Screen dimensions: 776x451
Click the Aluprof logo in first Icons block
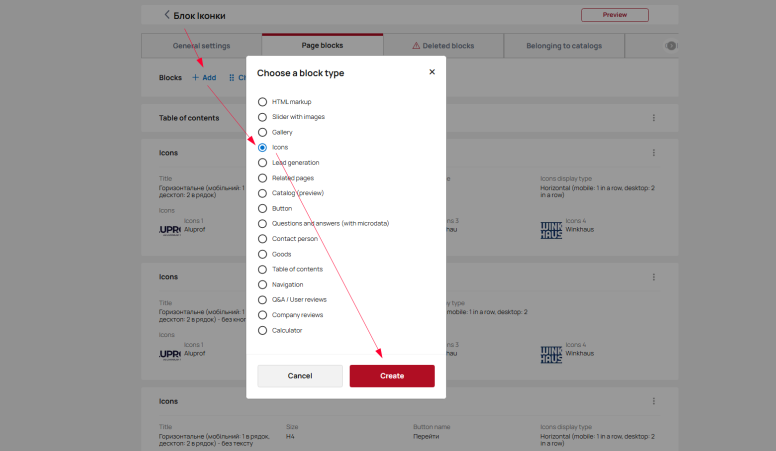pos(170,230)
